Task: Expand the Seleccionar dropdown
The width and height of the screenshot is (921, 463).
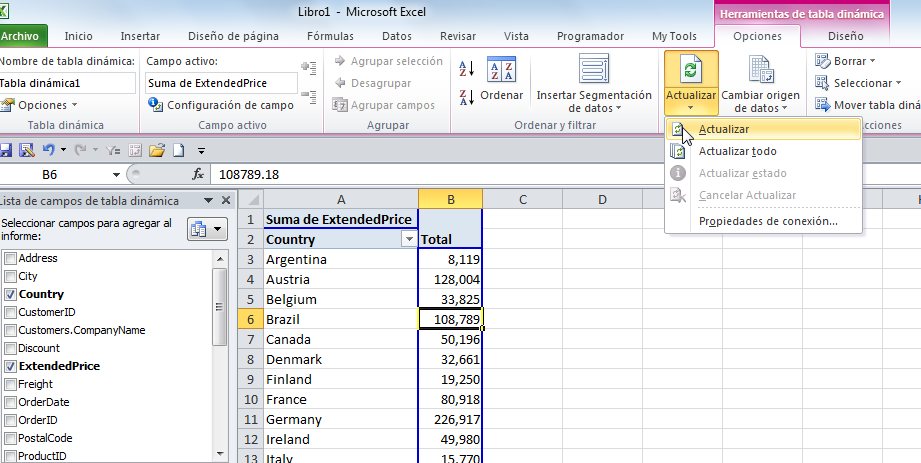Action: (x=898, y=83)
